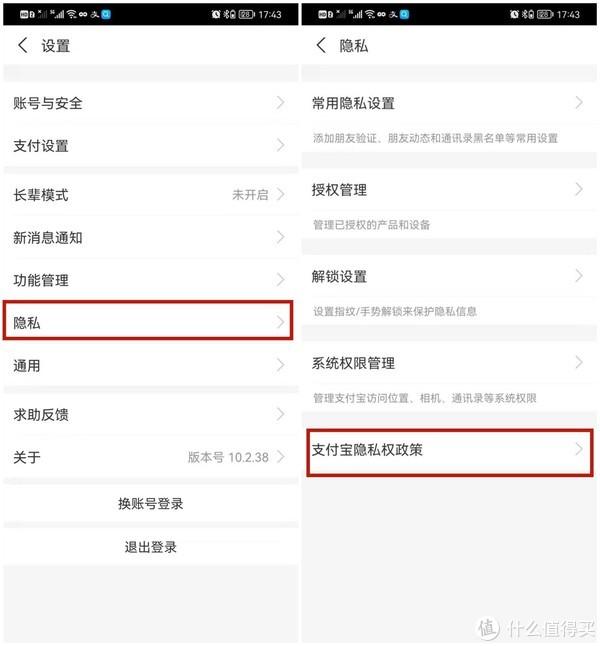Tap chevron next to 通用
This screenshot has height=646, width=600.
point(281,365)
